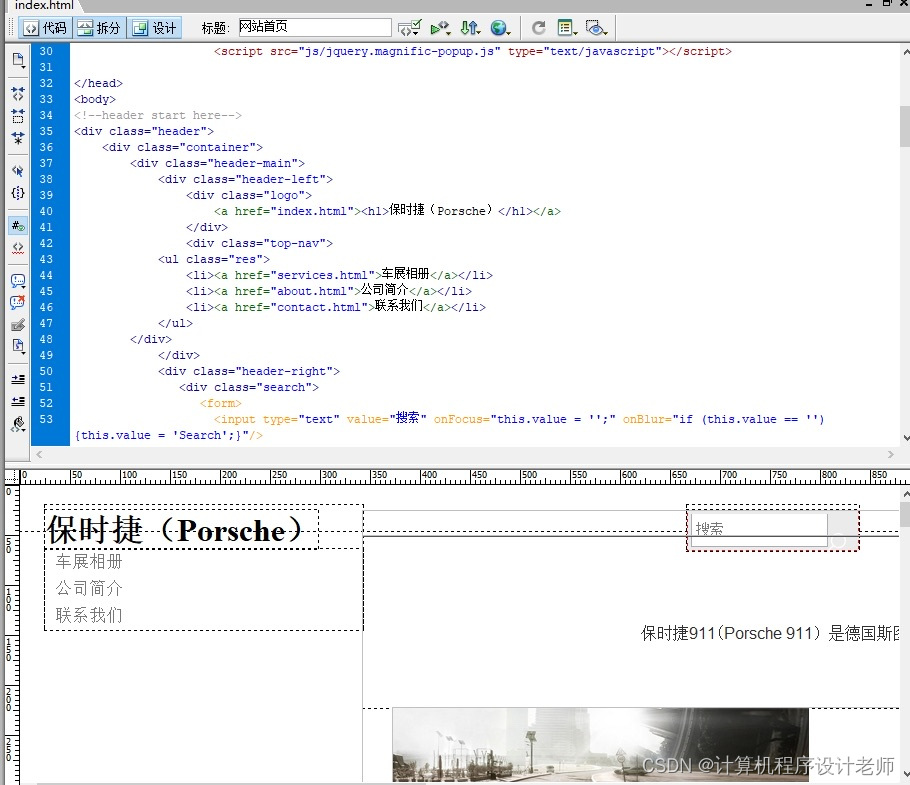Switch to Design view (设计)

pyautogui.click(x=154, y=28)
